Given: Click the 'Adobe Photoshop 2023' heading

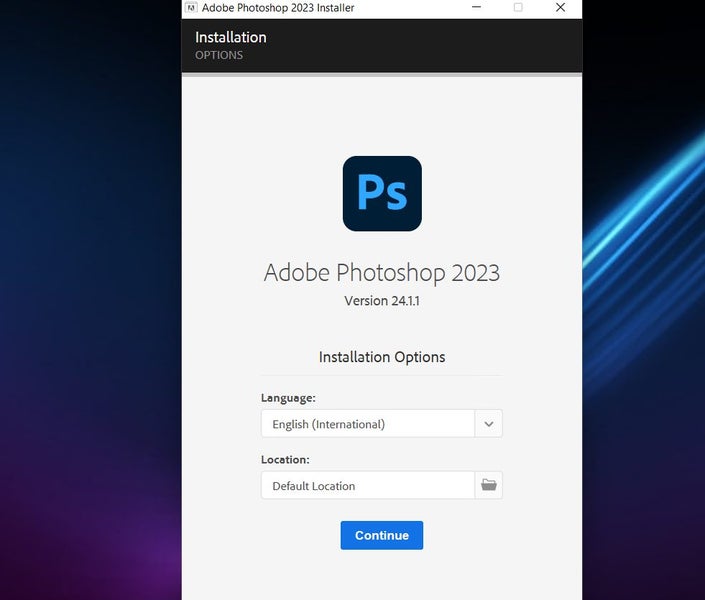Looking at the screenshot, I should point(382,273).
